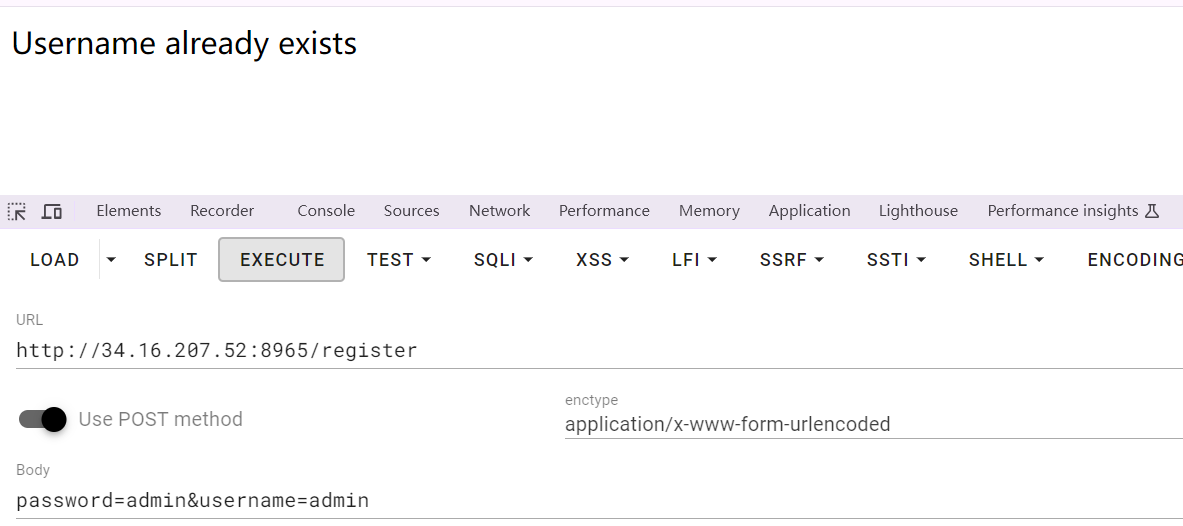The height and width of the screenshot is (526, 1183).
Task: Toggle the device toolbar icon
Action: [52, 211]
